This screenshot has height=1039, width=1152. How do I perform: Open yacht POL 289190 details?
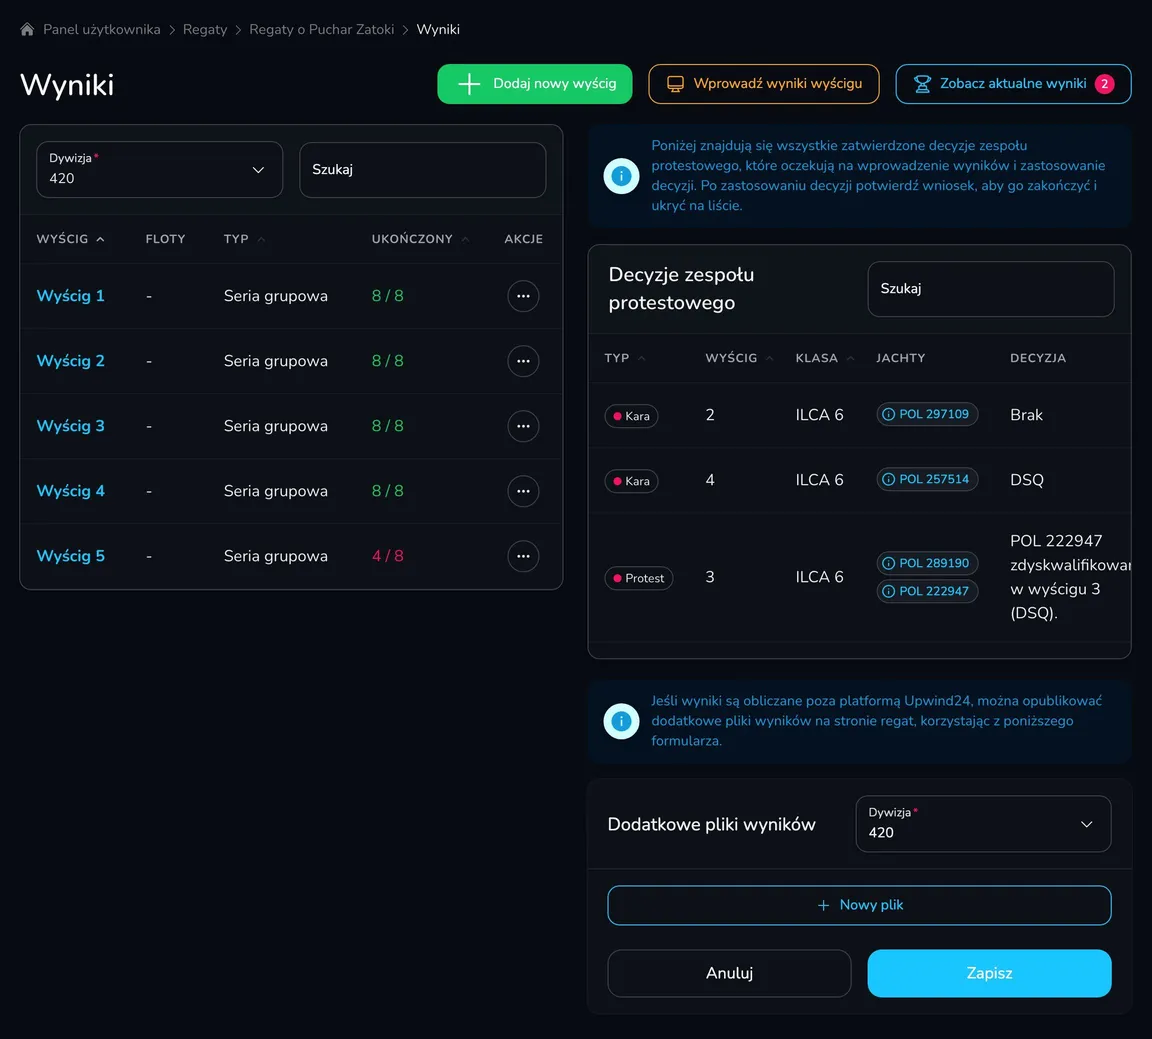[927, 564]
